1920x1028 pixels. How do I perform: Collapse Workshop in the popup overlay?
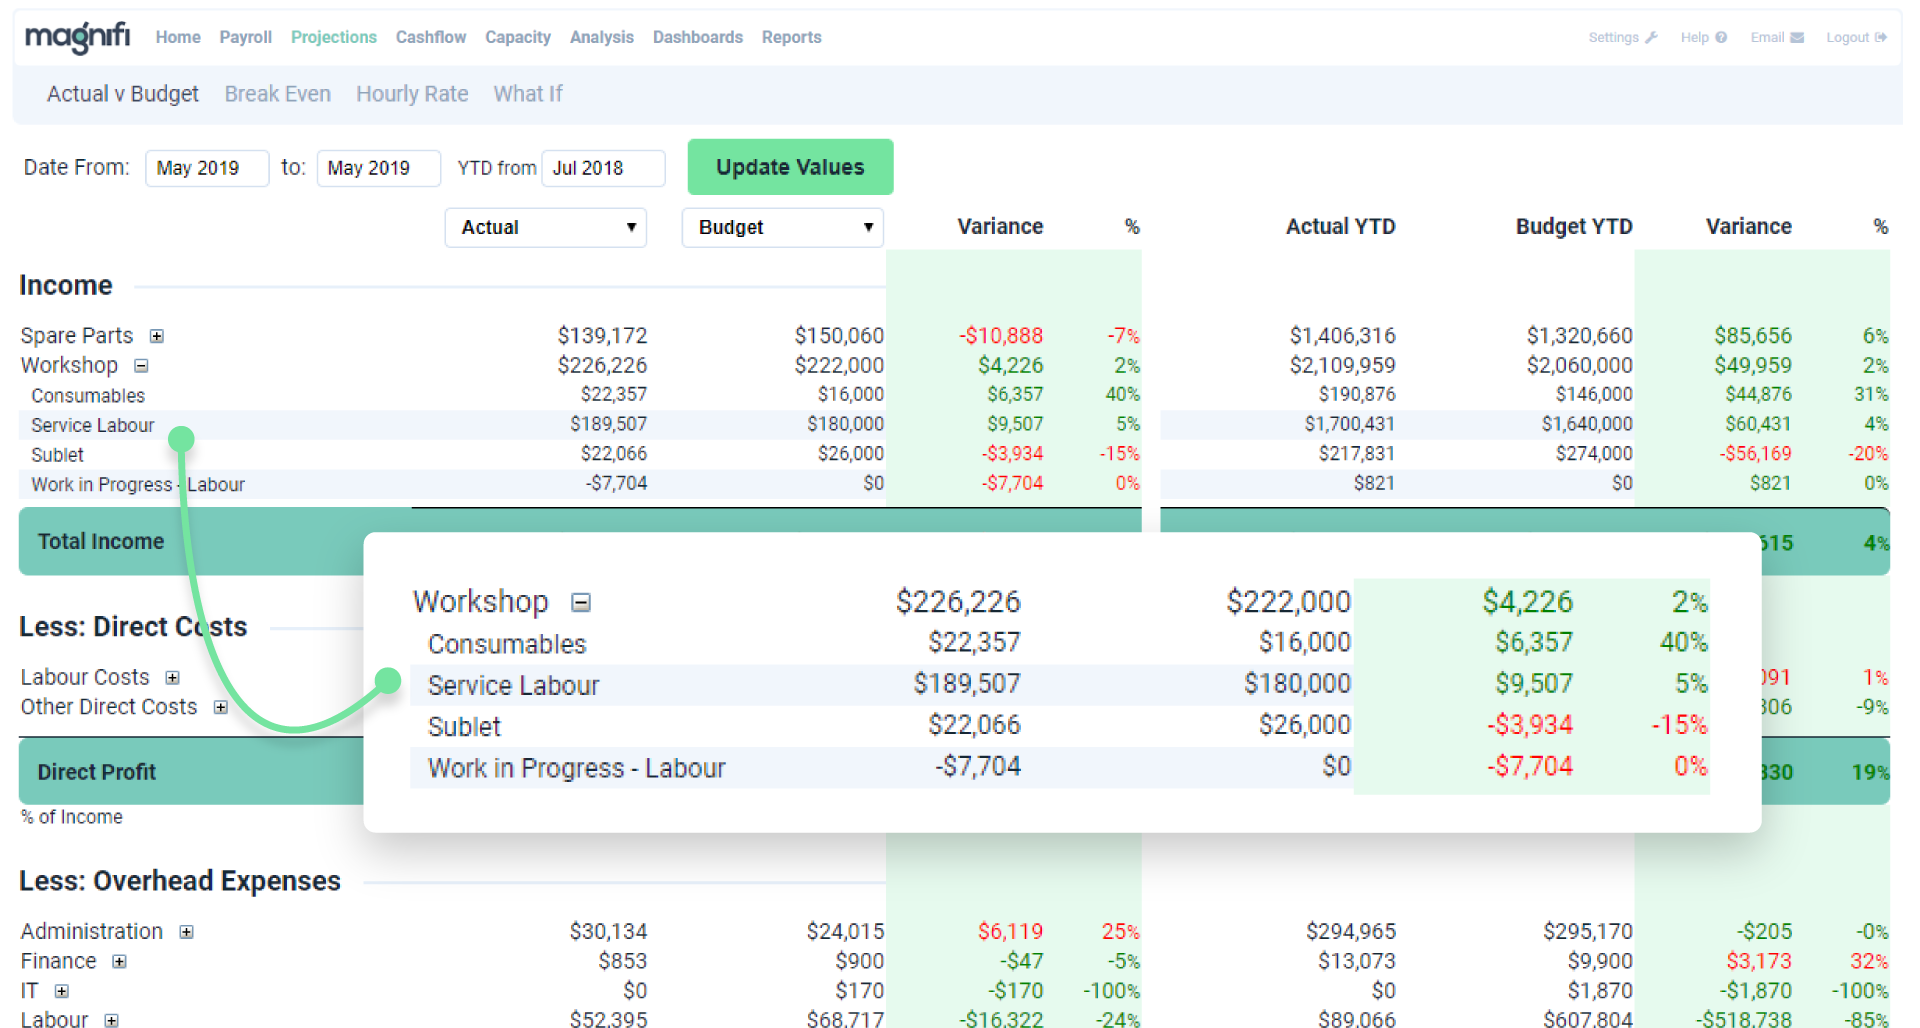click(x=581, y=602)
